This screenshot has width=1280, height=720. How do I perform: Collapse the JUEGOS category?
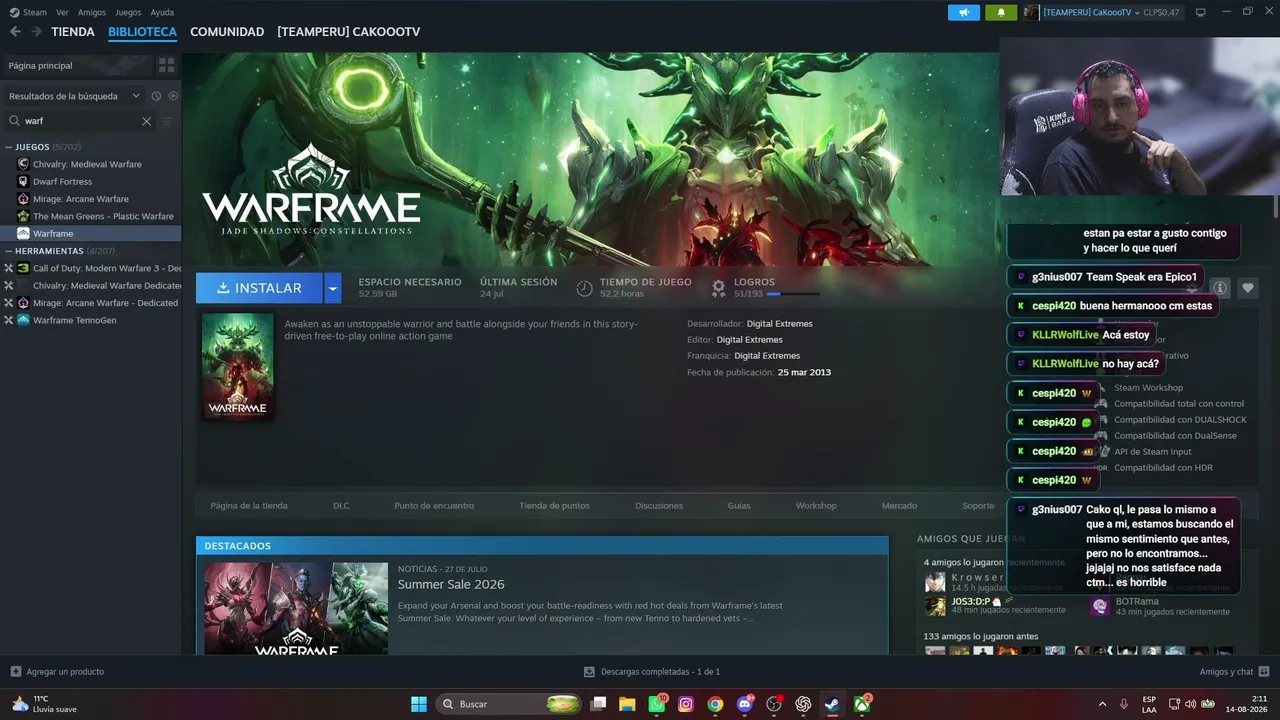pos(8,147)
